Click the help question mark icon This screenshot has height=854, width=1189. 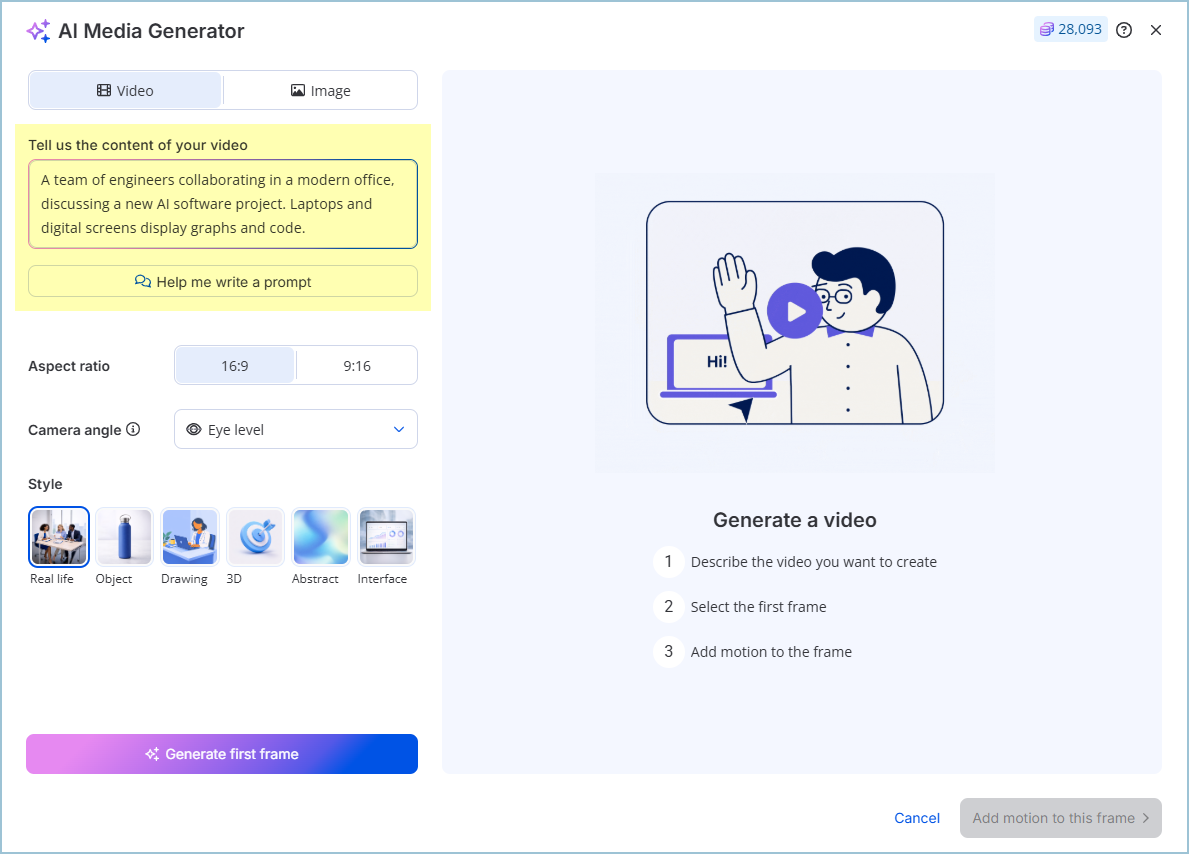pos(1124,30)
